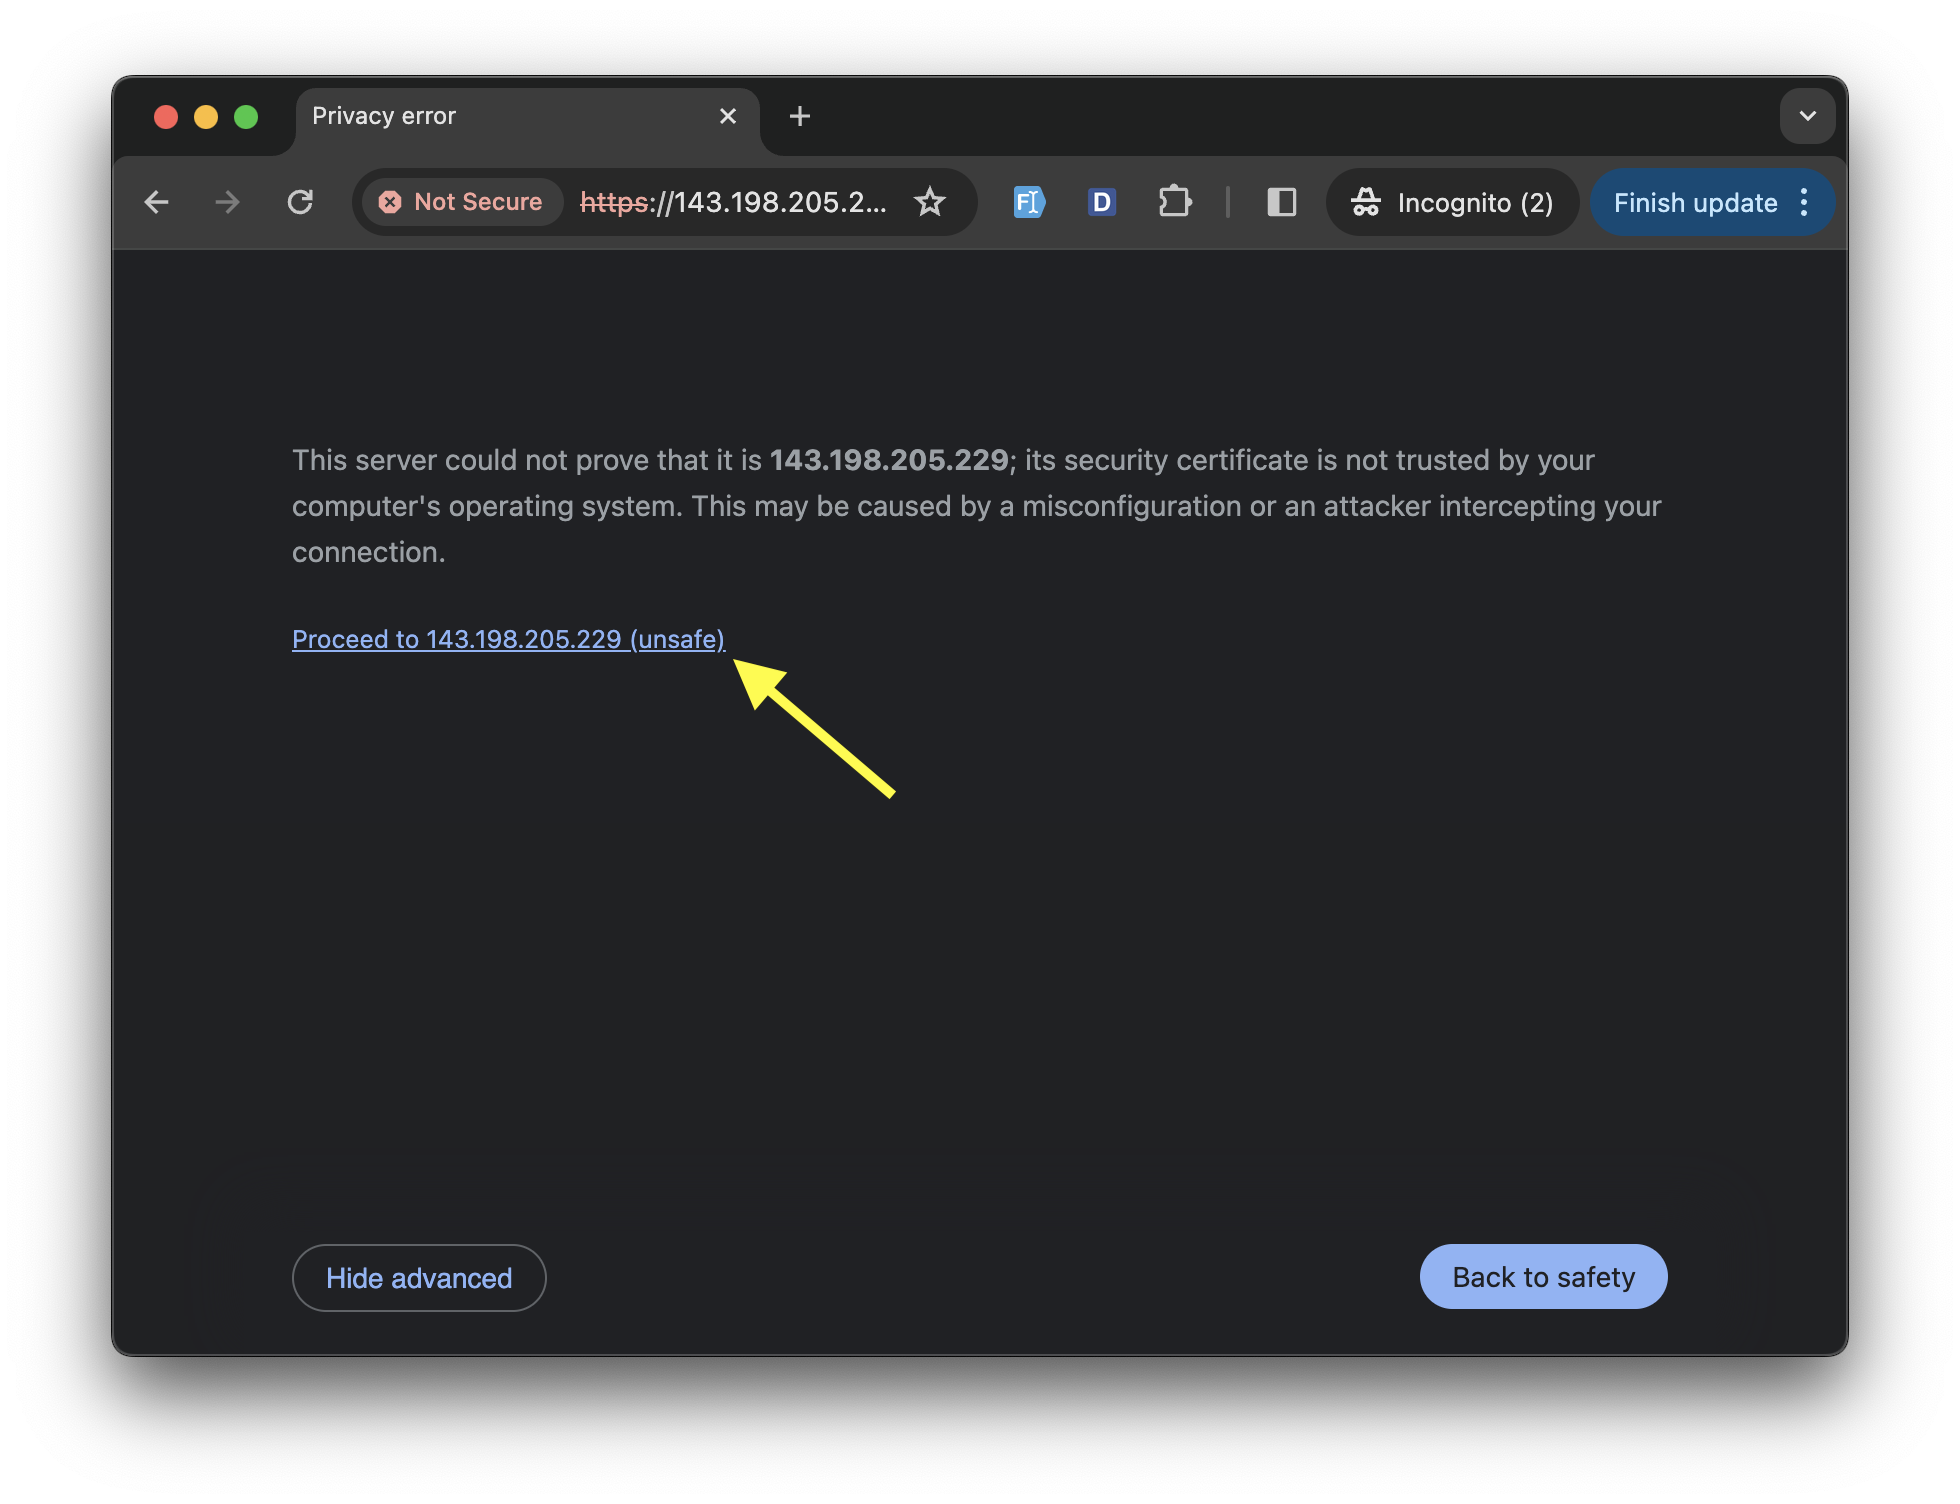Image resolution: width=1960 pixels, height=1504 pixels.
Task: Open the blue F extension icon
Action: [x=1028, y=203]
